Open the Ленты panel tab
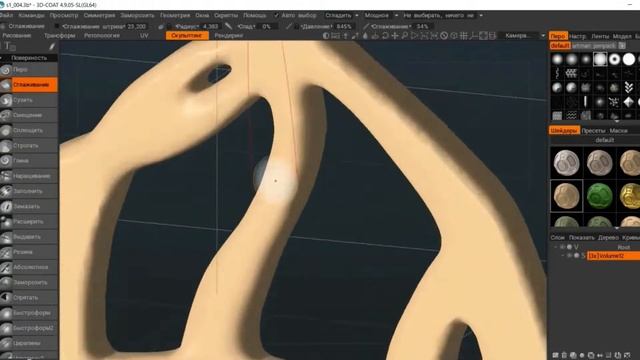This screenshot has height=360, width=640. click(600, 36)
